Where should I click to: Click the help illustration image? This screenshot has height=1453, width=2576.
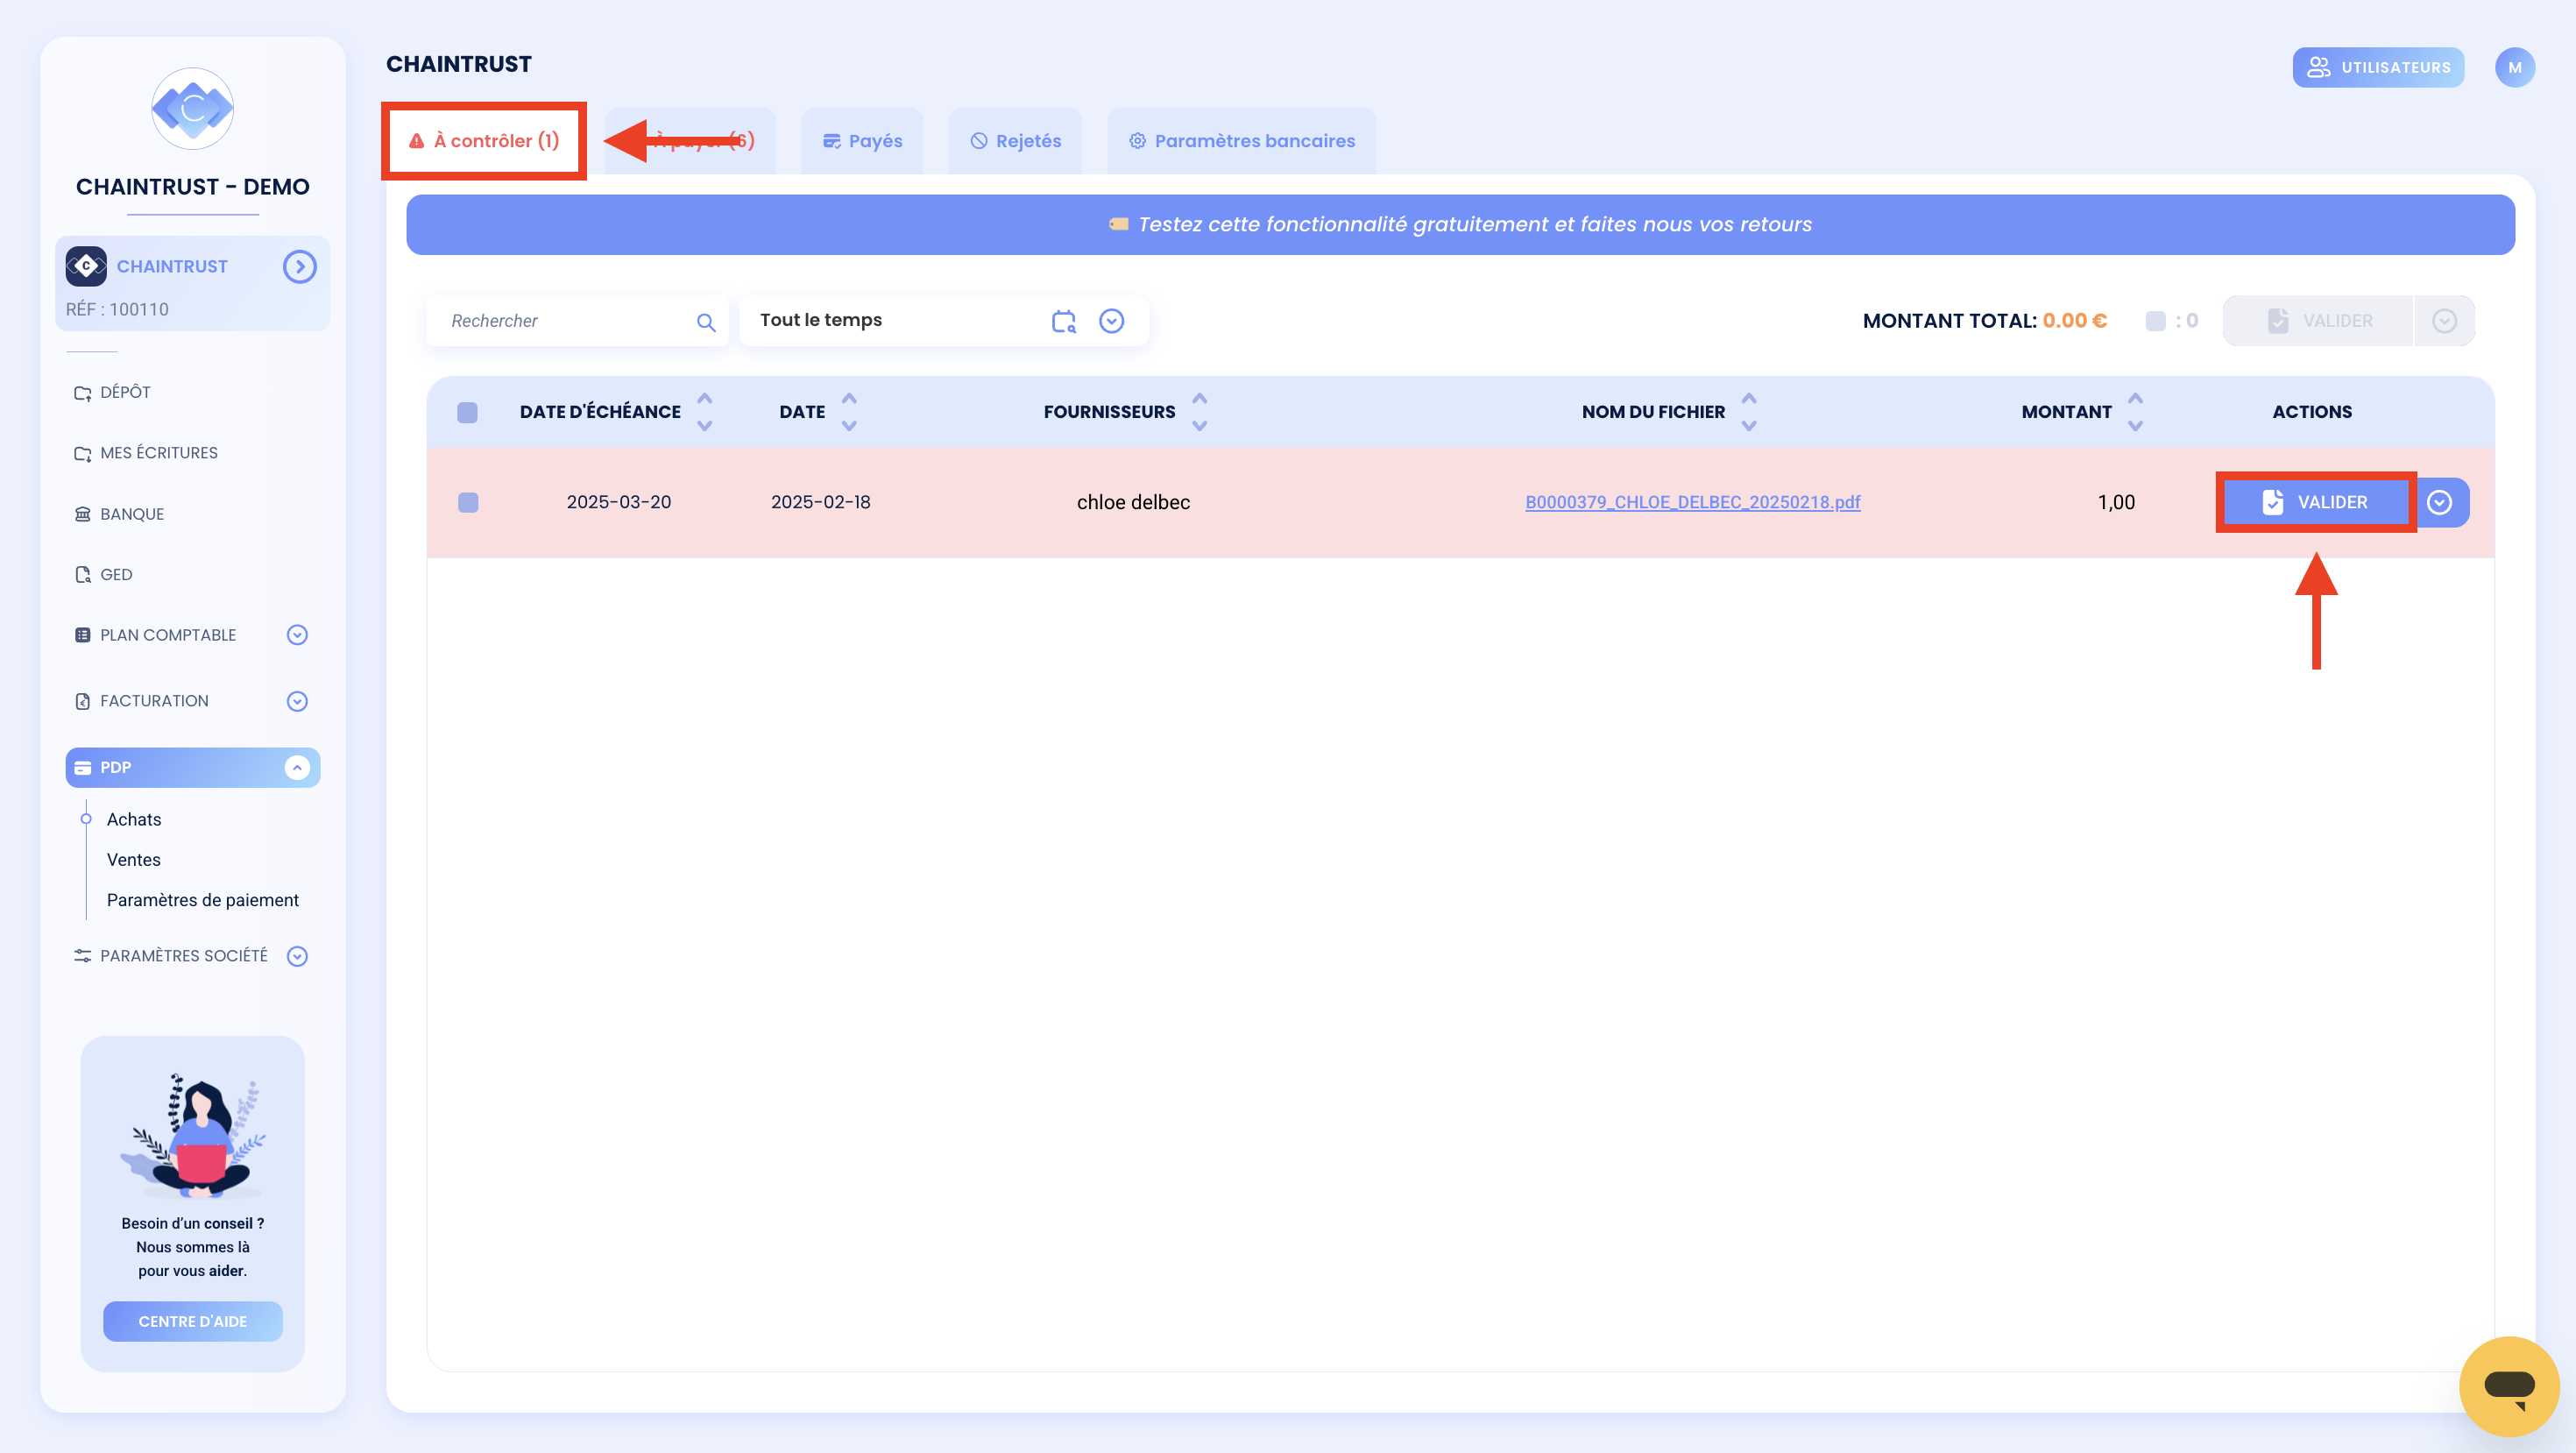tap(192, 1135)
